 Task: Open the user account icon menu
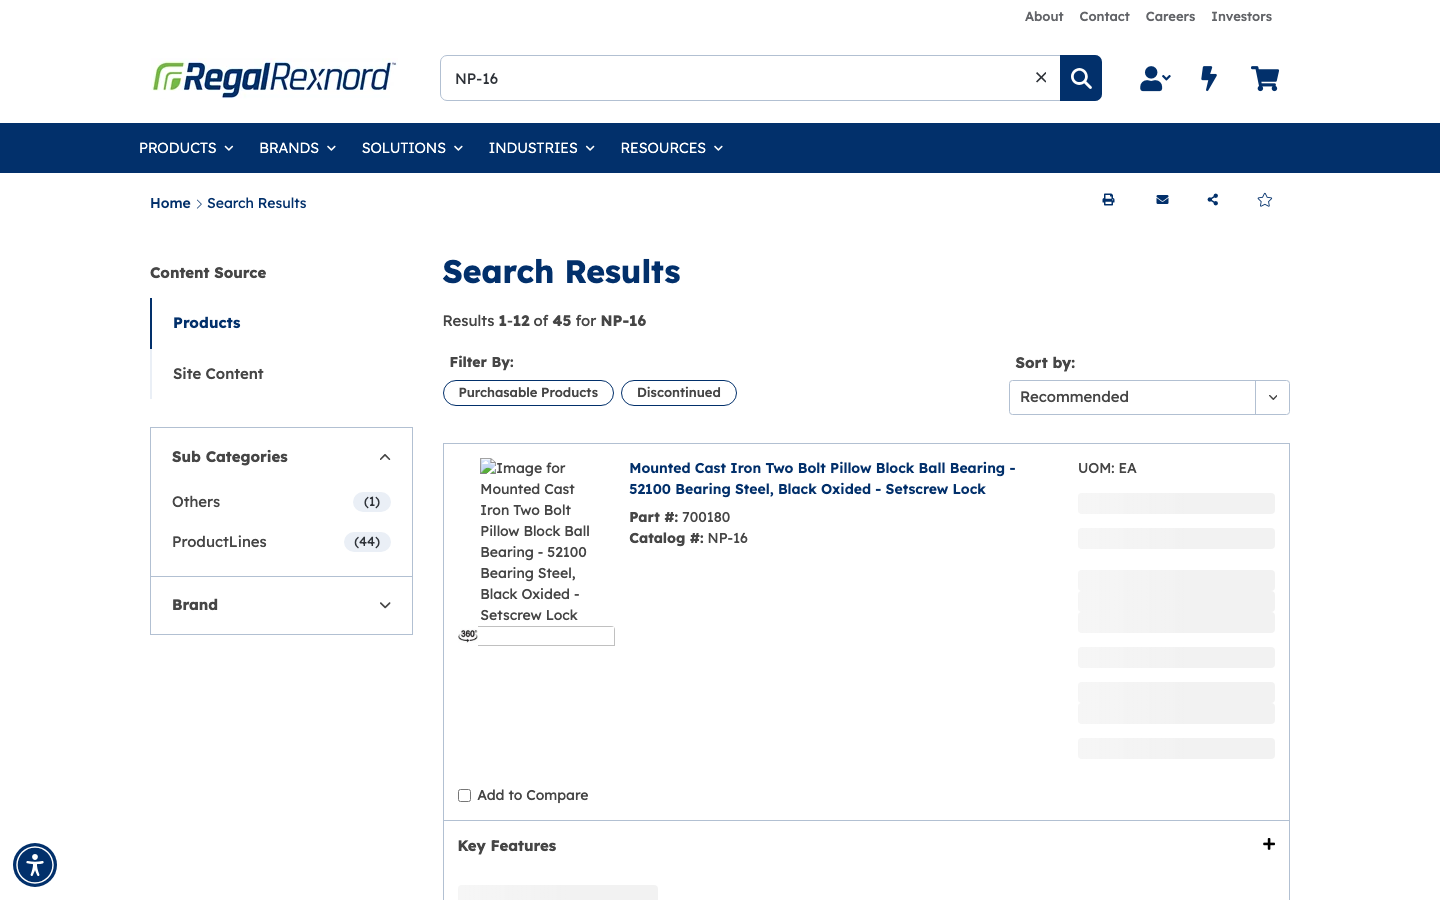[x=1155, y=78]
